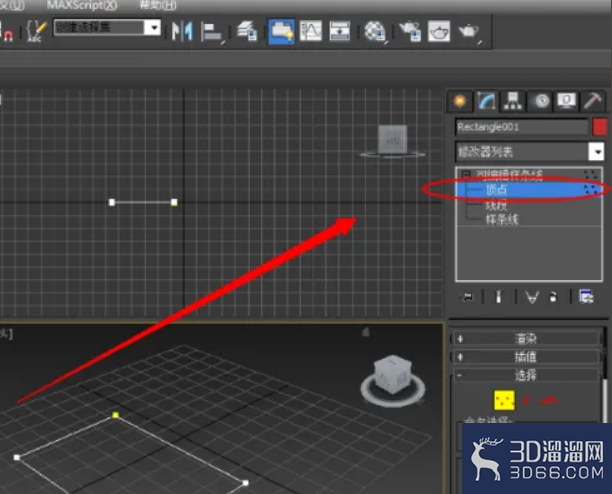Select the 可编辑样条线 stack entry
Viewport: 612px width, 494px height.
509,176
